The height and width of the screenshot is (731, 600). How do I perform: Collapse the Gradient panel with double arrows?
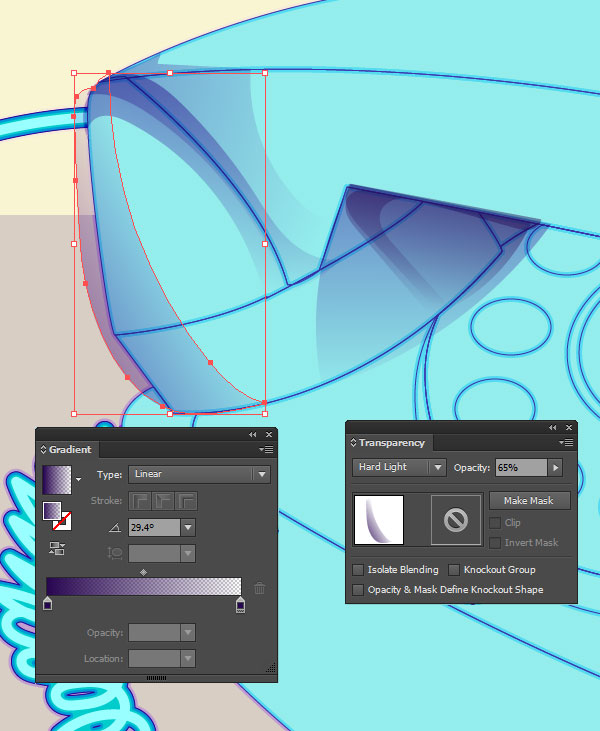(253, 434)
